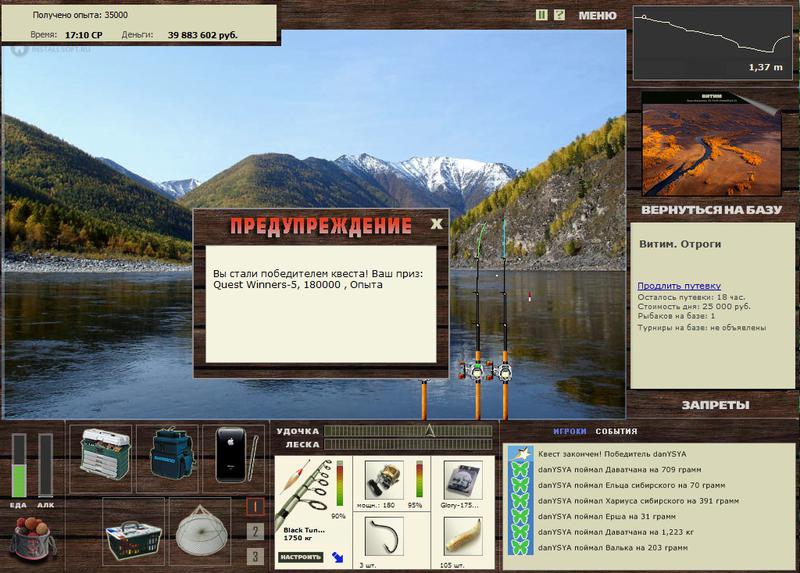The image size is (800, 573).
Task: Open help with the question mark icon
Action: coord(559,15)
